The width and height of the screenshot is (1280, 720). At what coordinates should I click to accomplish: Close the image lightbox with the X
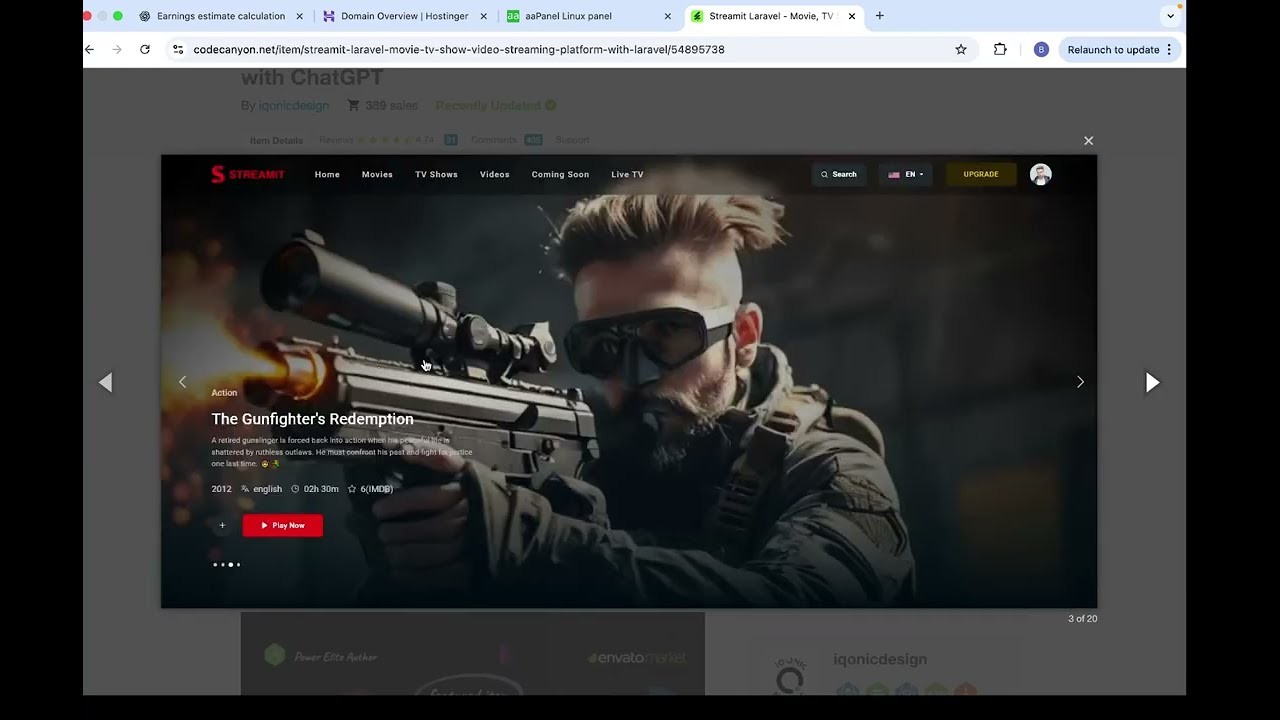[1088, 141]
